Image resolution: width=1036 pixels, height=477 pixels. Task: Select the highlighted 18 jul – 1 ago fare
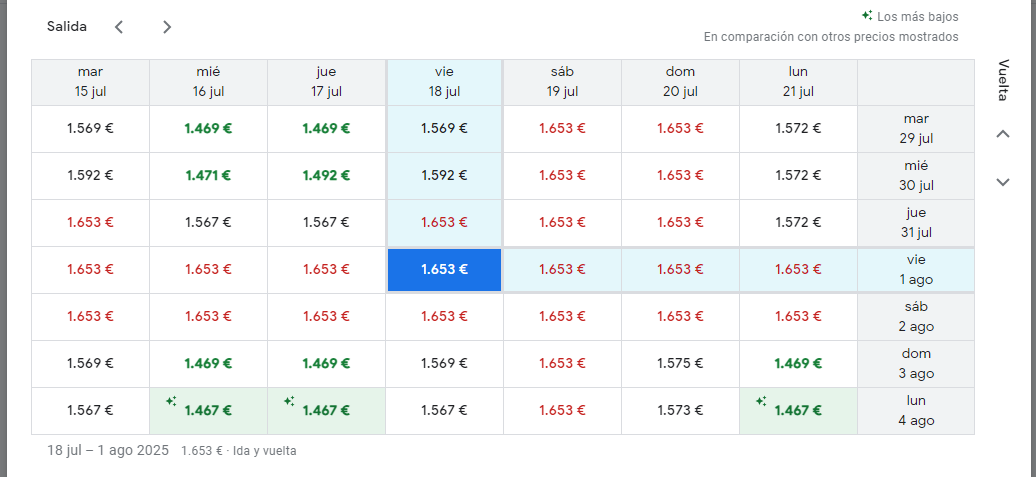click(x=445, y=270)
